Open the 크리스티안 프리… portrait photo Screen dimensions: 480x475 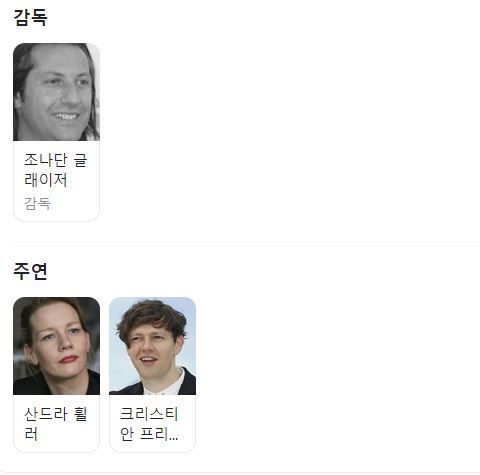152,346
